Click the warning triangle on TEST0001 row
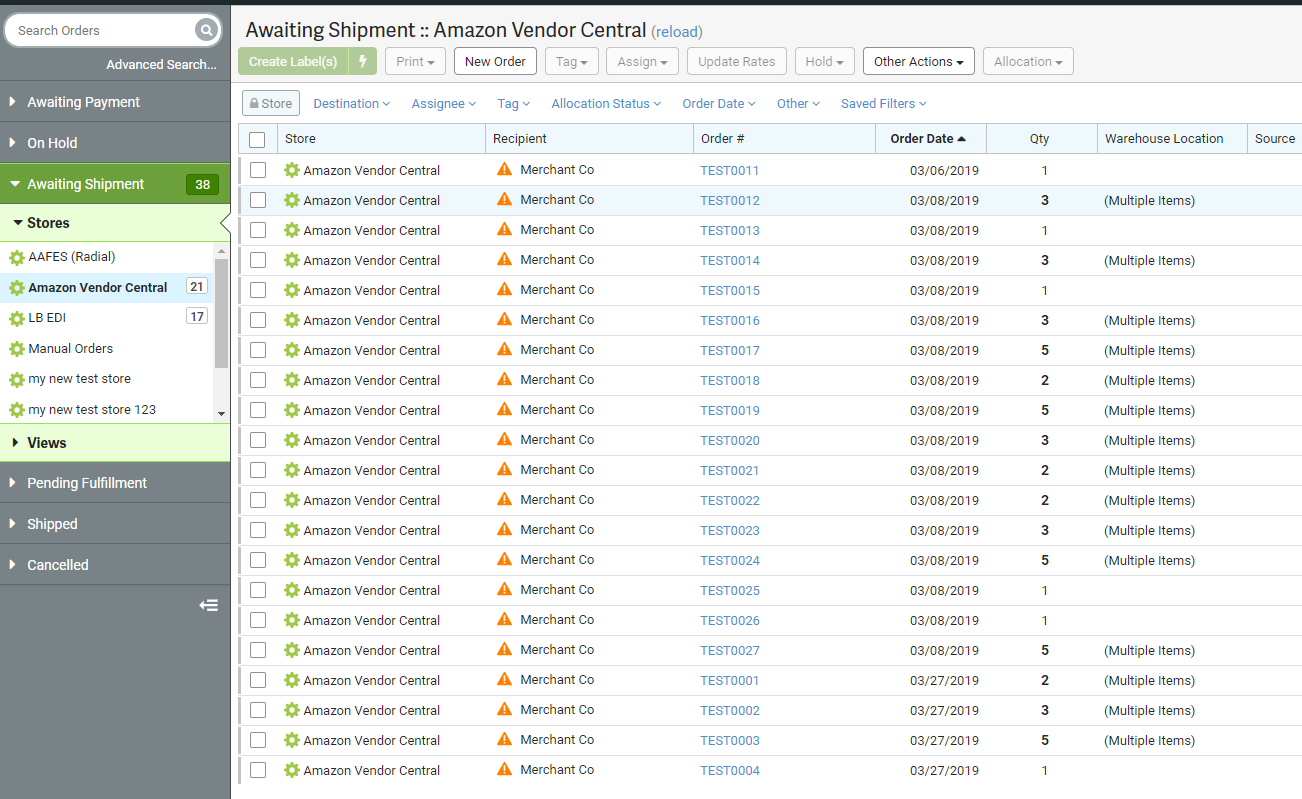Screen dimensions: 1302x799 [504, 679]
